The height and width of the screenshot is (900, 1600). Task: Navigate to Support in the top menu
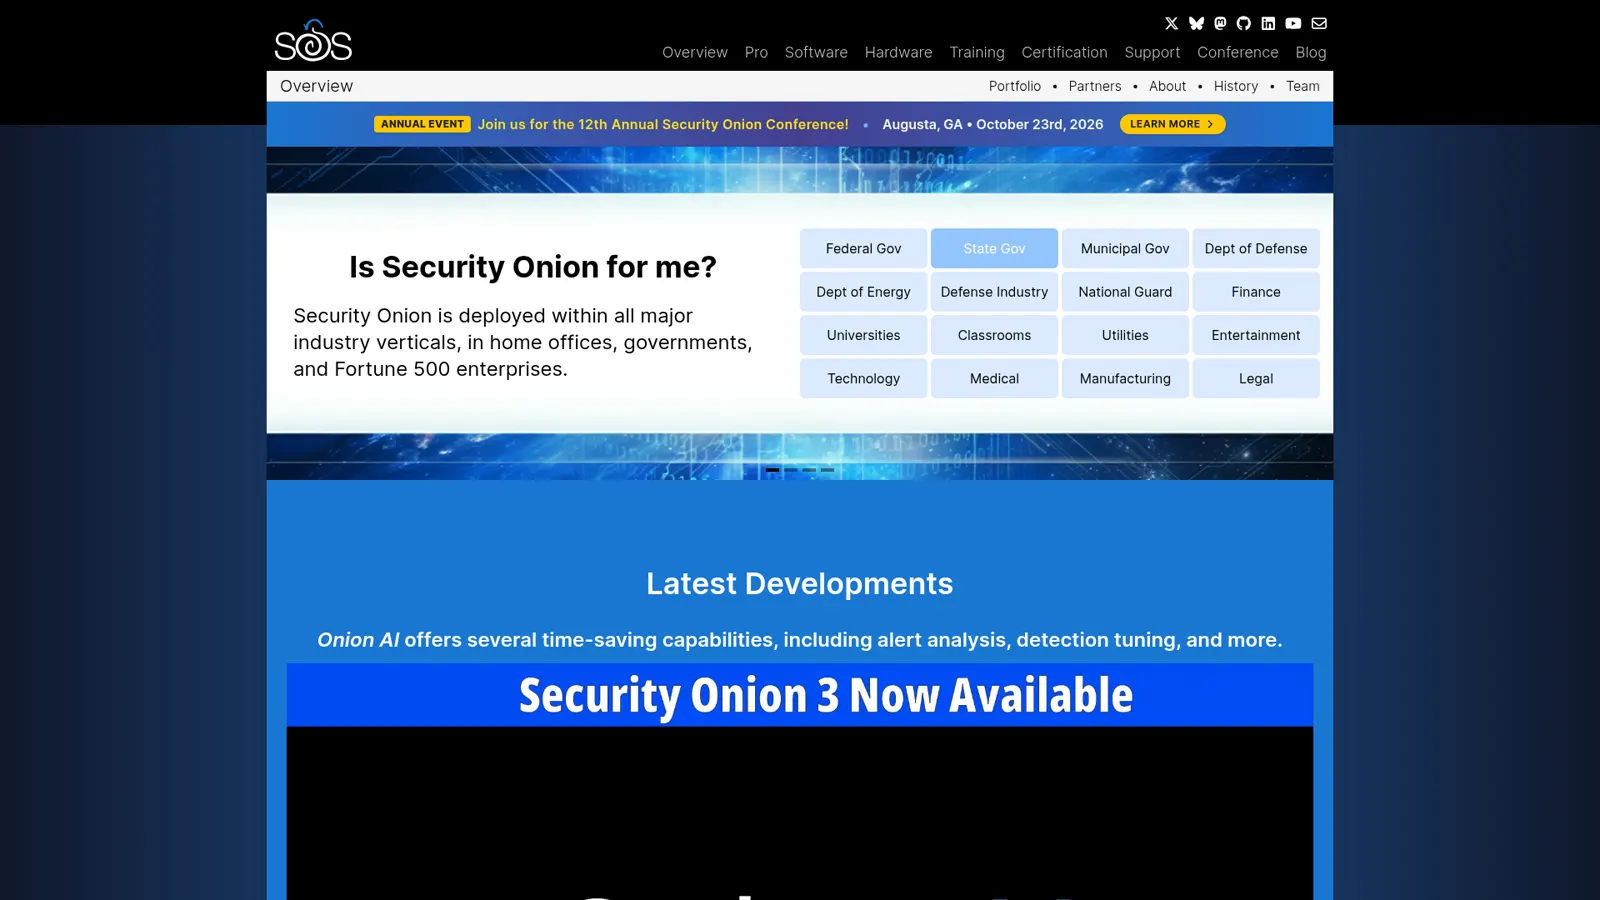click(x=1152, y=52)
